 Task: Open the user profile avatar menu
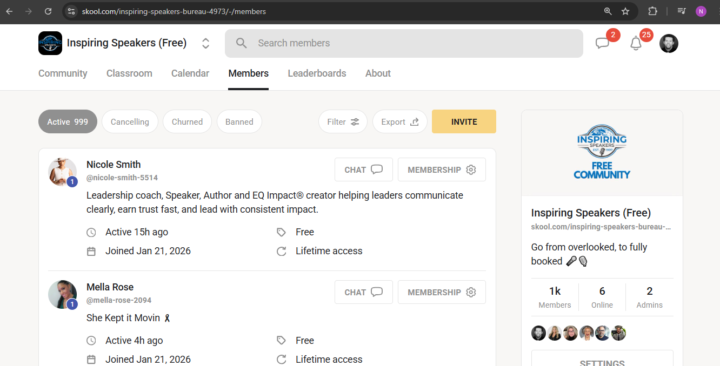coord(669,43)
